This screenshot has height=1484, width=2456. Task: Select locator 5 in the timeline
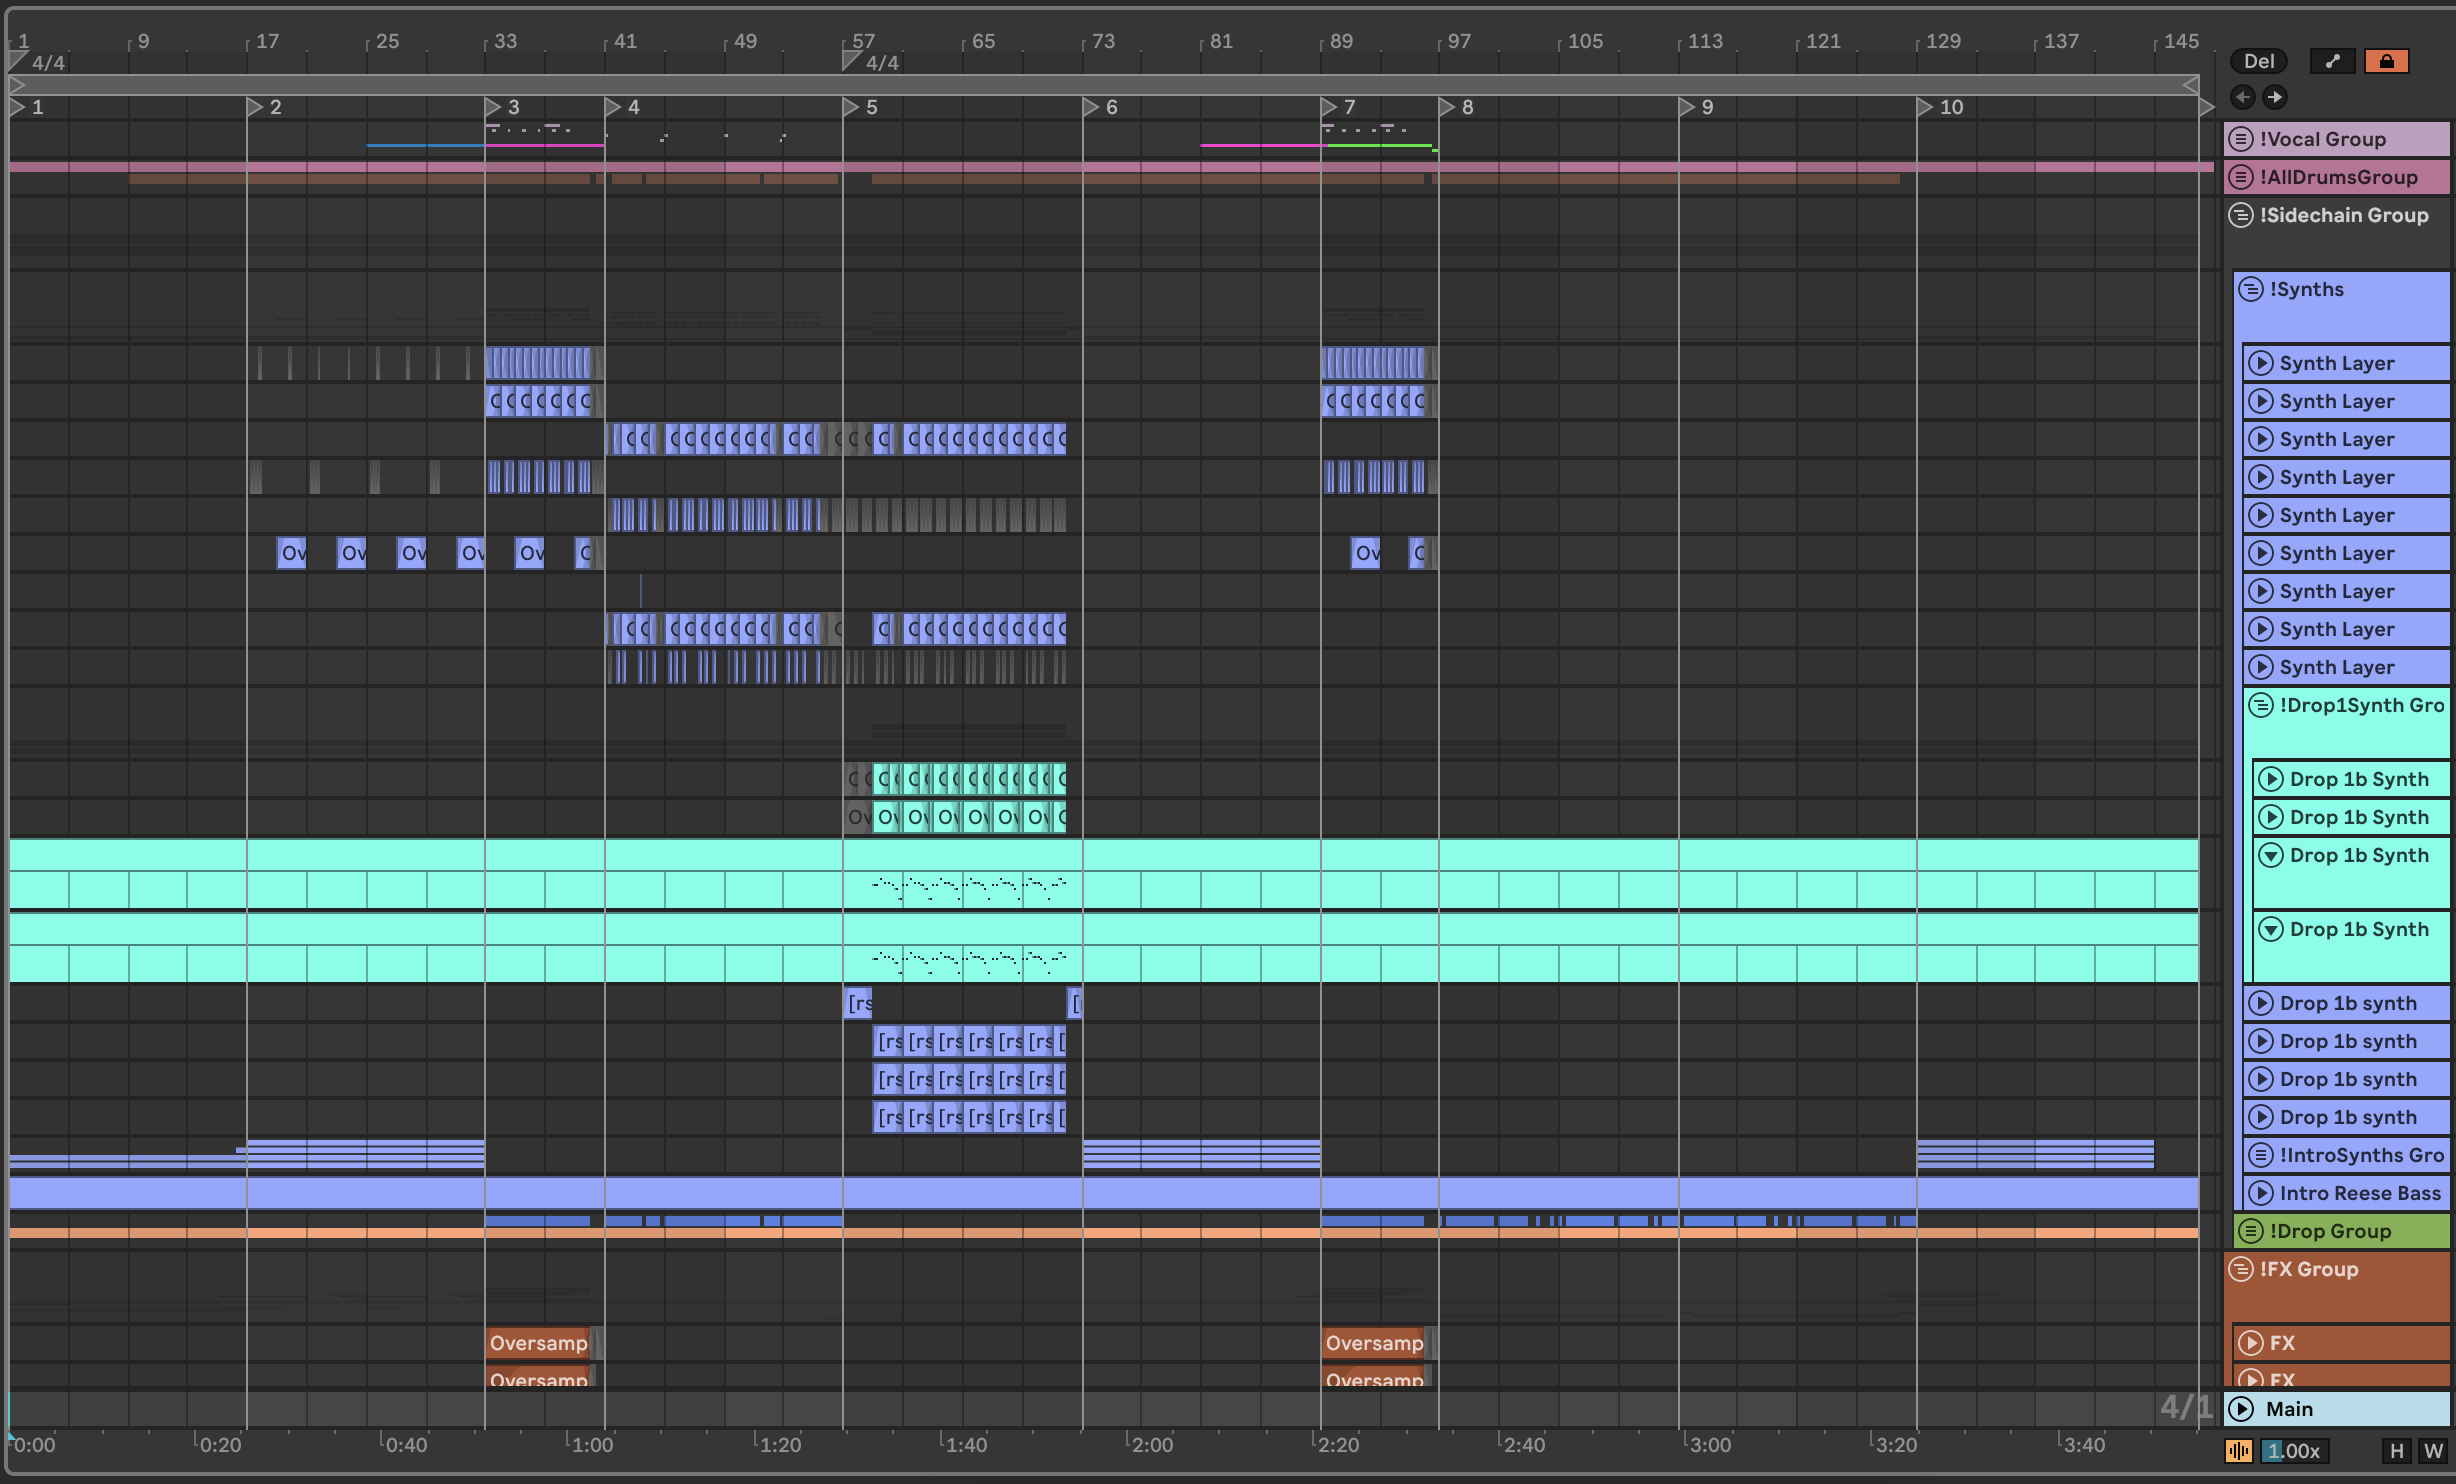[x=853, y=107]
